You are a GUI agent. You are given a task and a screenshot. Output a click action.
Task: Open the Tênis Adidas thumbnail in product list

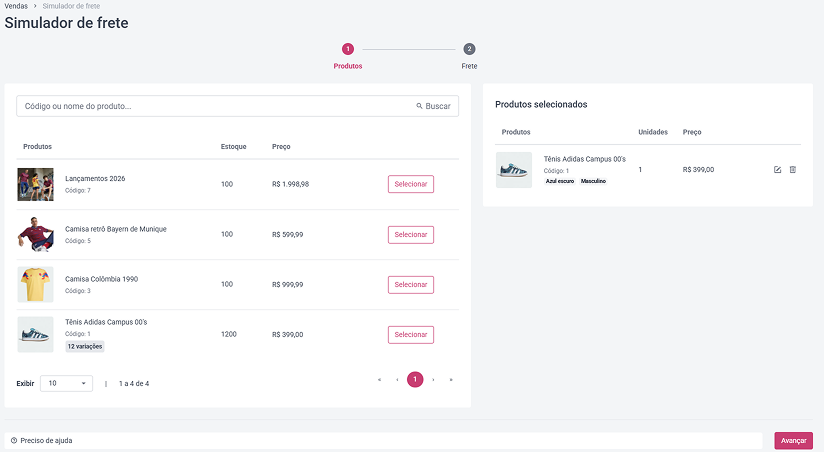(35, 334)
